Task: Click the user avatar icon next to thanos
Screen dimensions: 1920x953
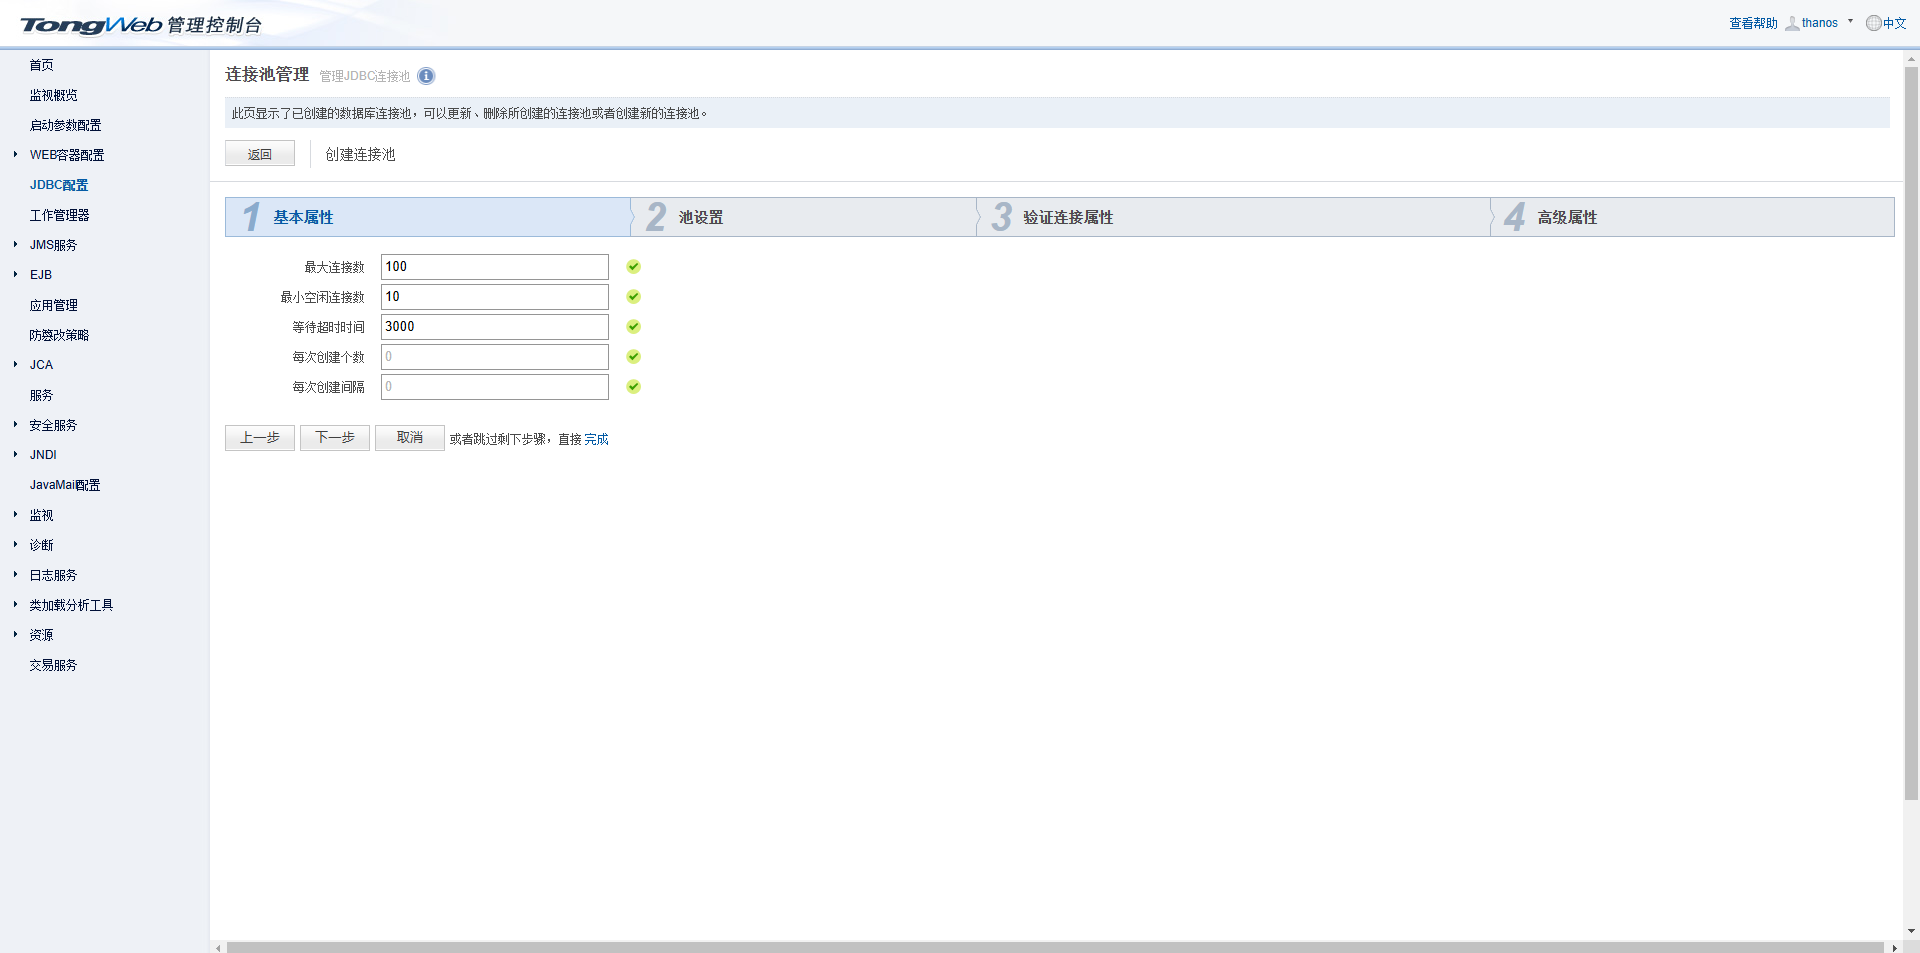Action: point(1792,23)
